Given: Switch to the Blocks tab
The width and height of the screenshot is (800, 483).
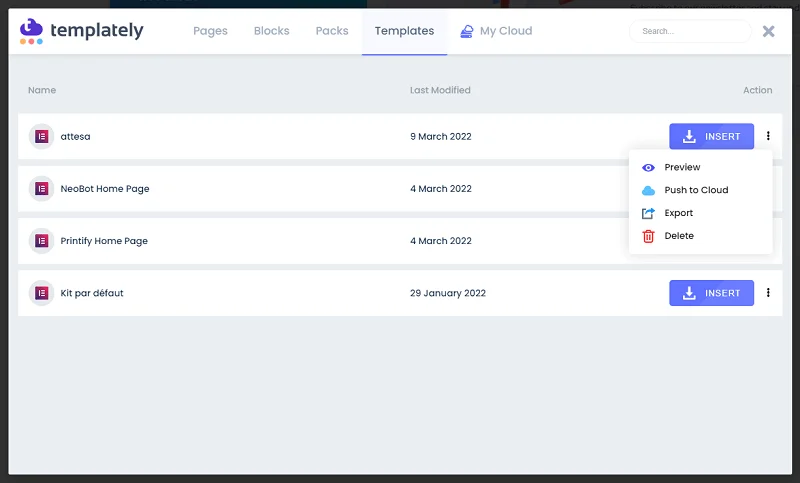Looking at the screenshot, I should click(271, 31).
